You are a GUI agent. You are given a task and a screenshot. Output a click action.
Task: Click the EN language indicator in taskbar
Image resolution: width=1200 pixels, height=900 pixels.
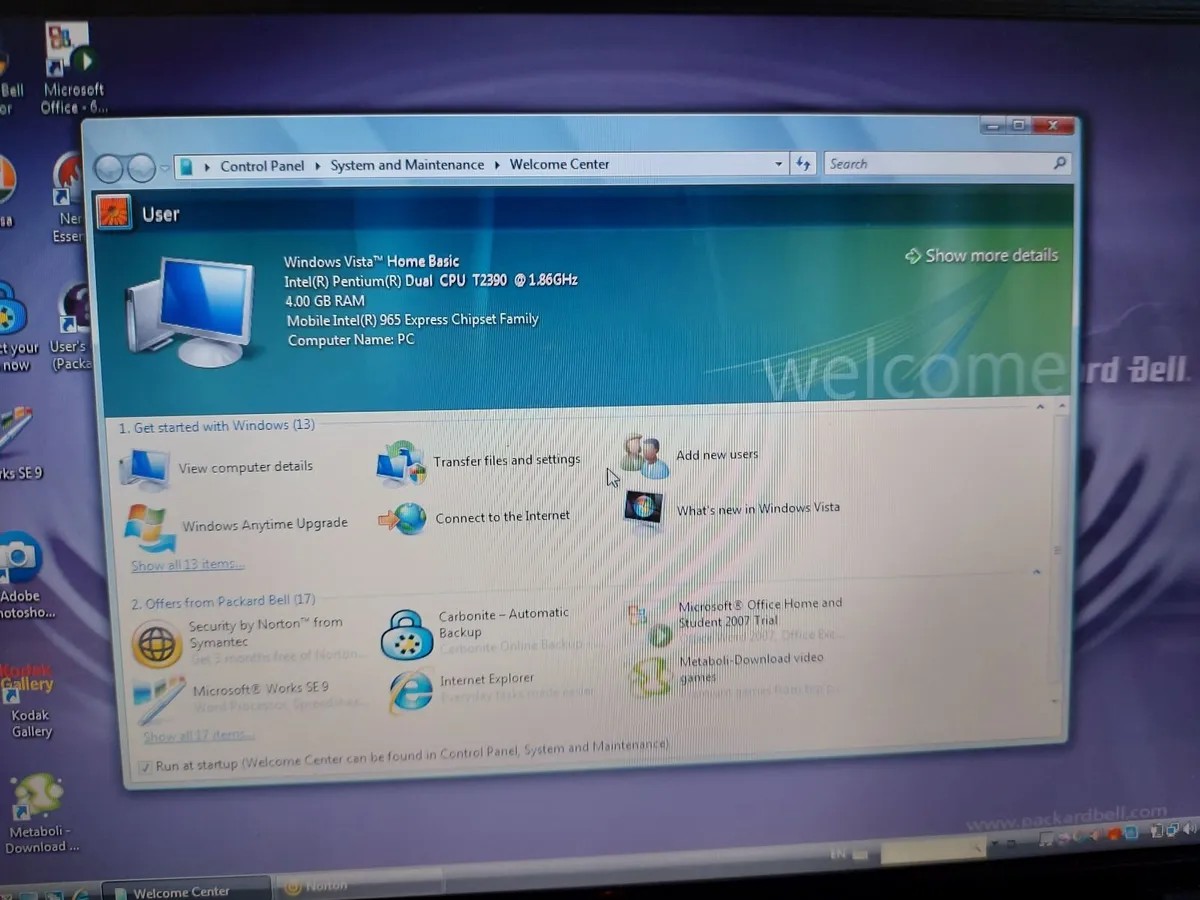(839, 855)
